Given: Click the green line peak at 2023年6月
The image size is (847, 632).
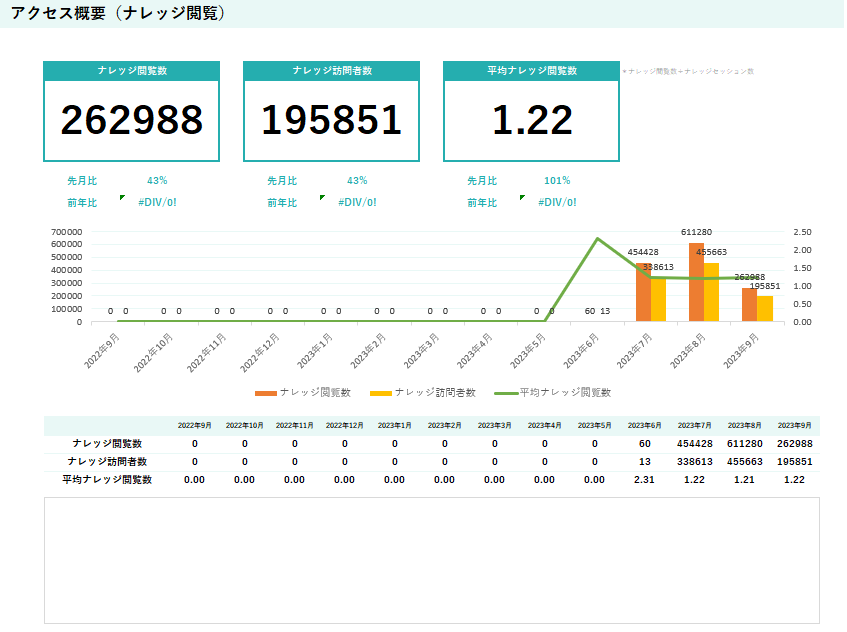Looking at the screenshot, I should pyautogui.click(x=597, y=239).
